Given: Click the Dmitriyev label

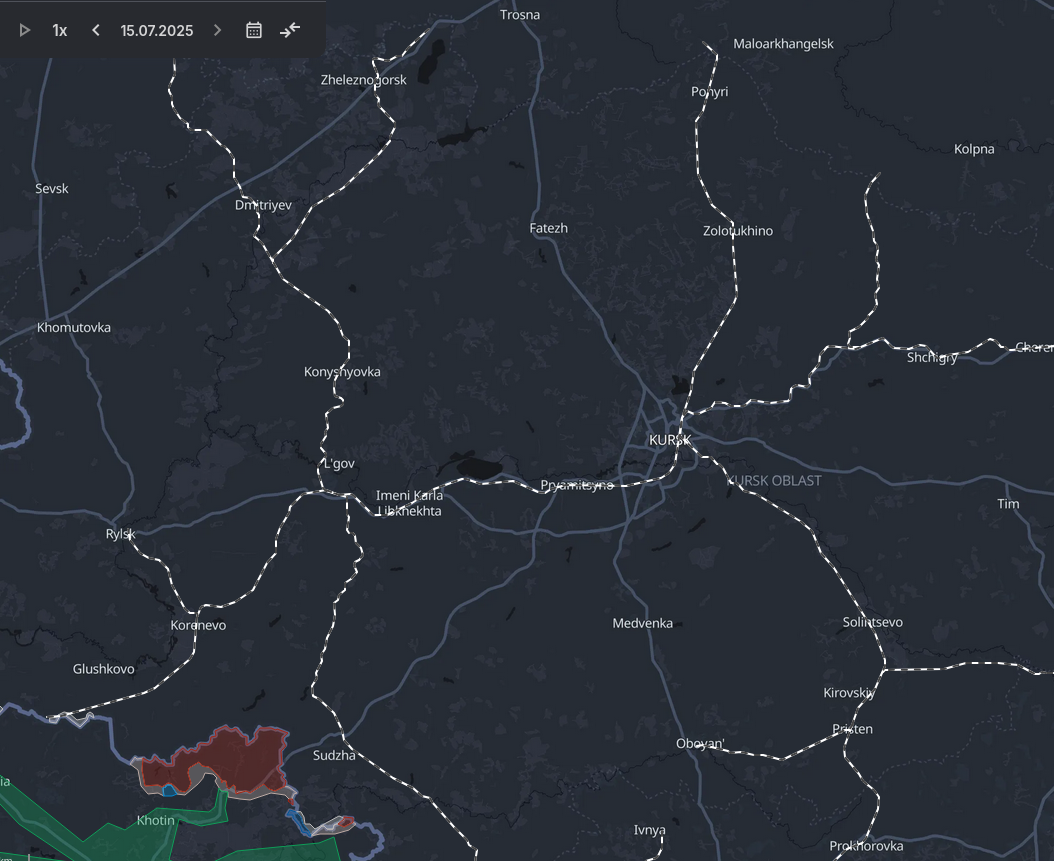Looking at the screenshot, I should pos(264,205).
